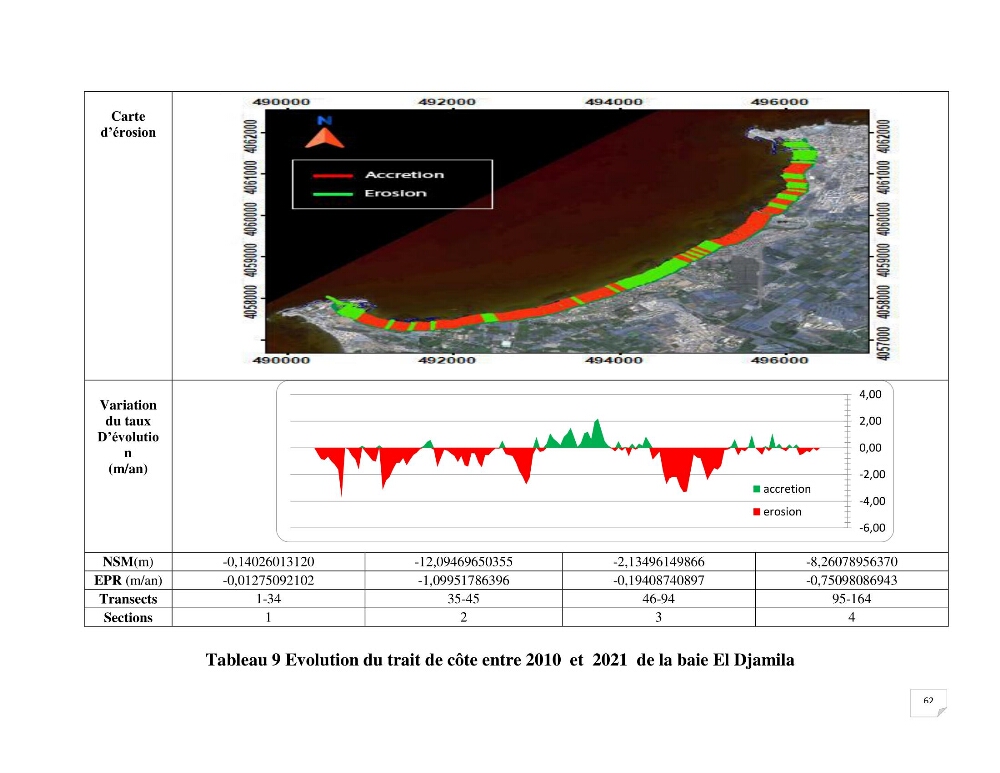The image size is (1000, 773).
Task: Click the Transects 46-94 cell
Action: click(659, 599)
